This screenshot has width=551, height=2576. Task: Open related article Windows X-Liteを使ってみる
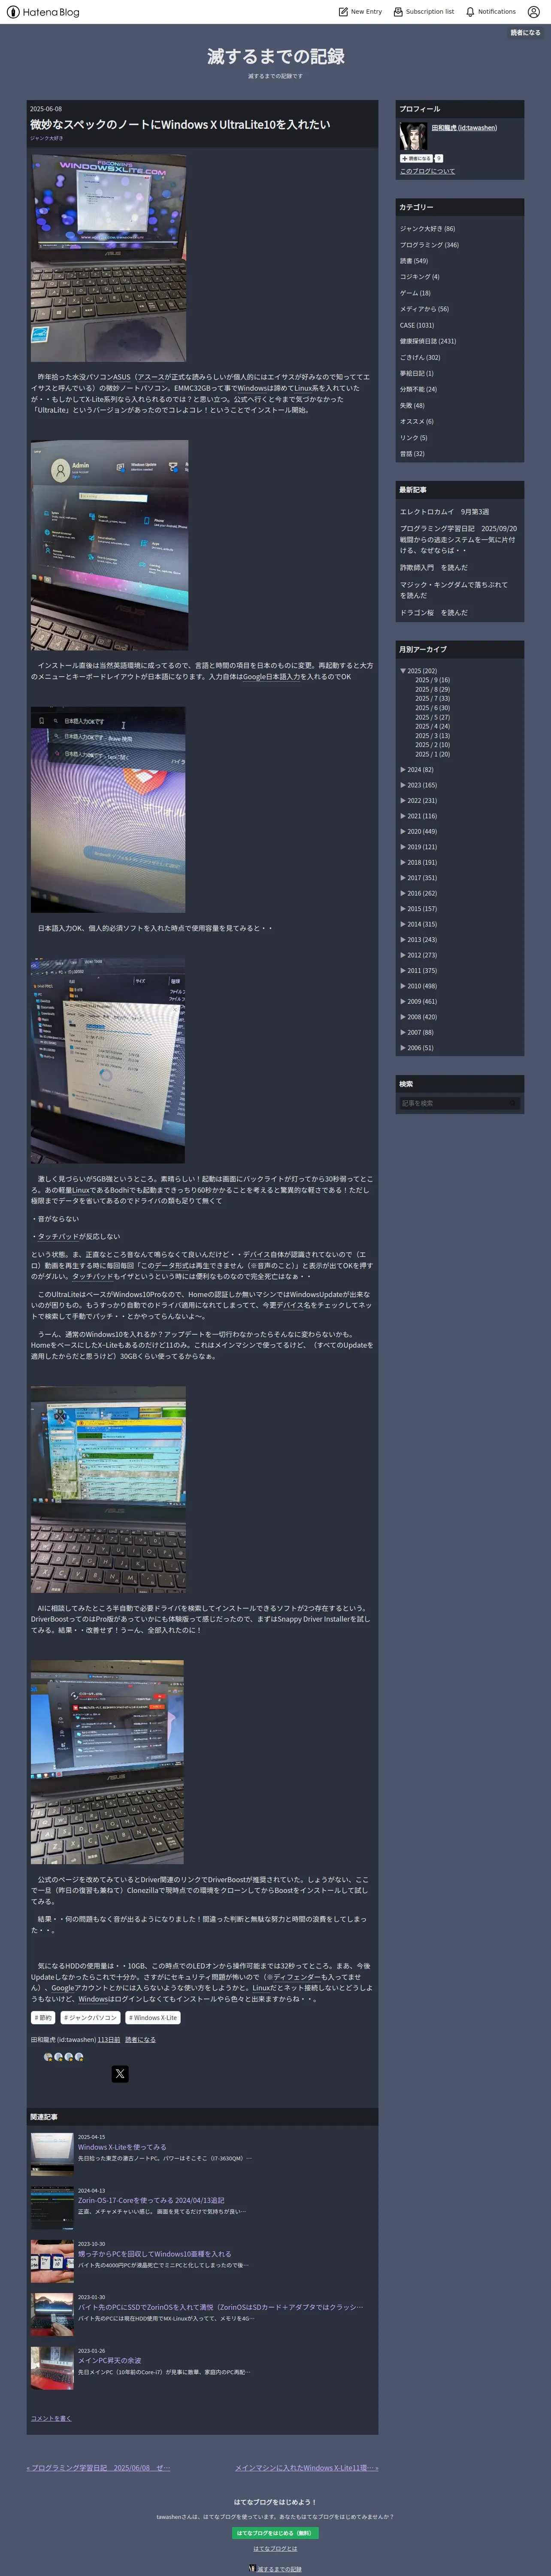pyautogui.click(x=122, y=2147)
